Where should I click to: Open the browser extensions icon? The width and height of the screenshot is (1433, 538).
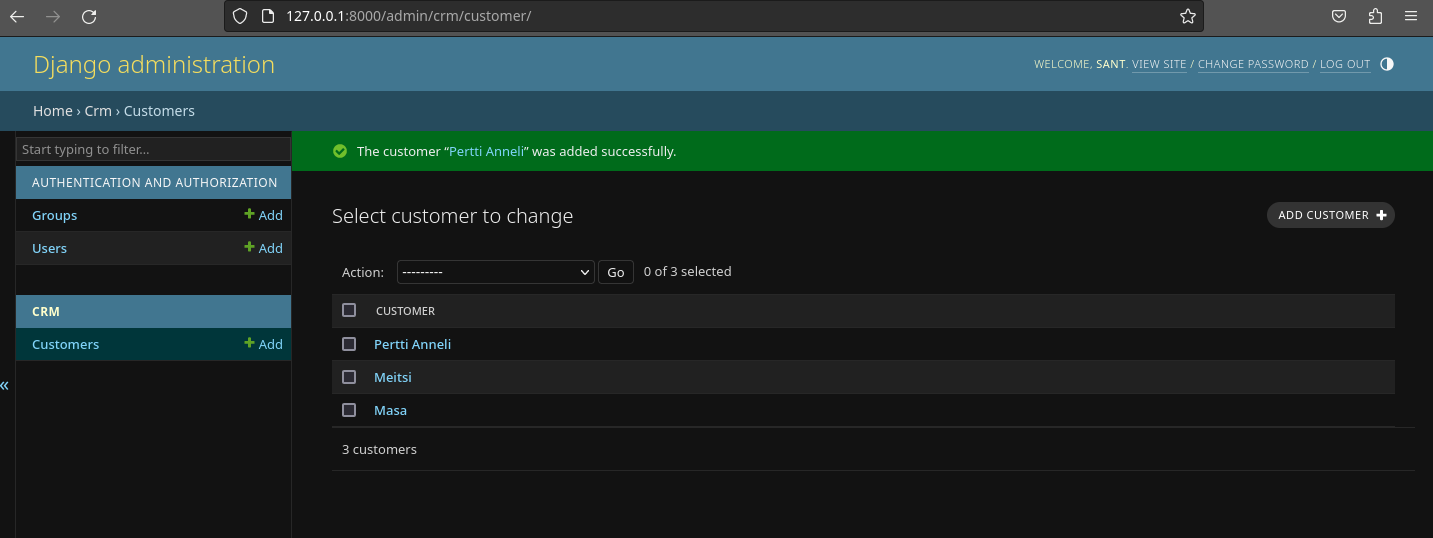[x=1375, y=16]
